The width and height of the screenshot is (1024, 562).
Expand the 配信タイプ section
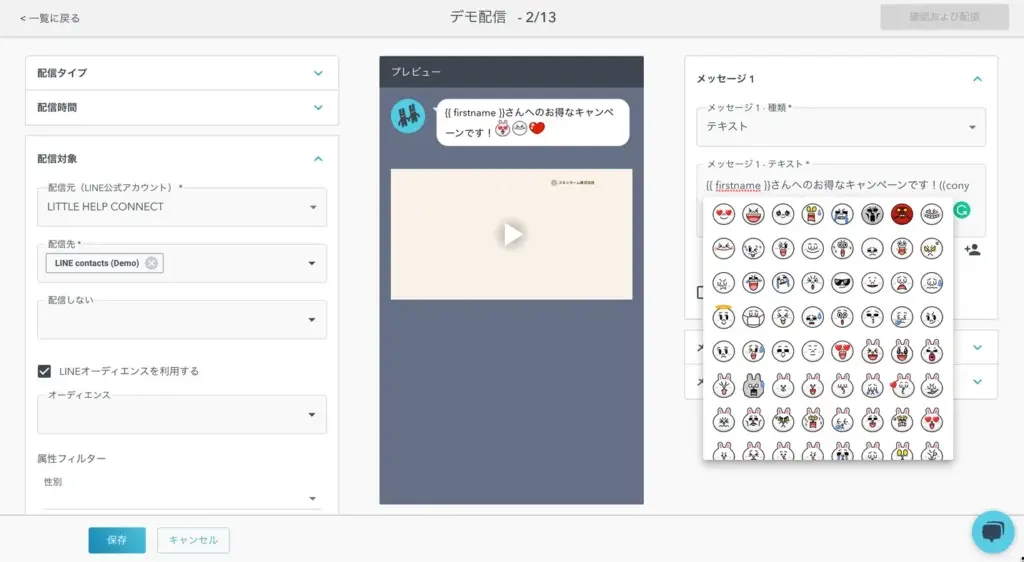coord(318,73)
